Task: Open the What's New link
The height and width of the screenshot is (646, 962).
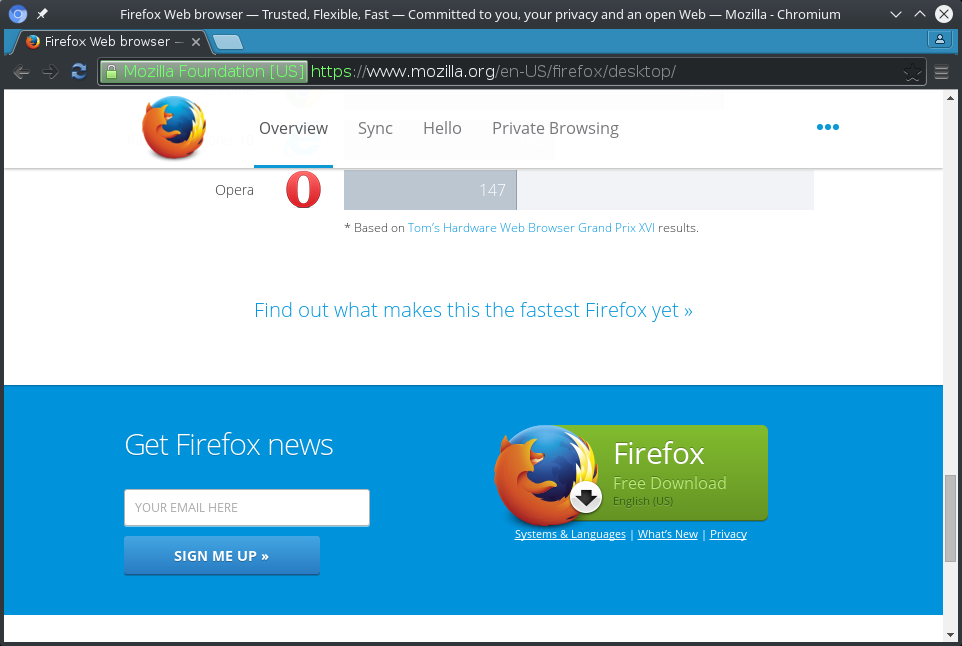Action: (x=668, y=534)
